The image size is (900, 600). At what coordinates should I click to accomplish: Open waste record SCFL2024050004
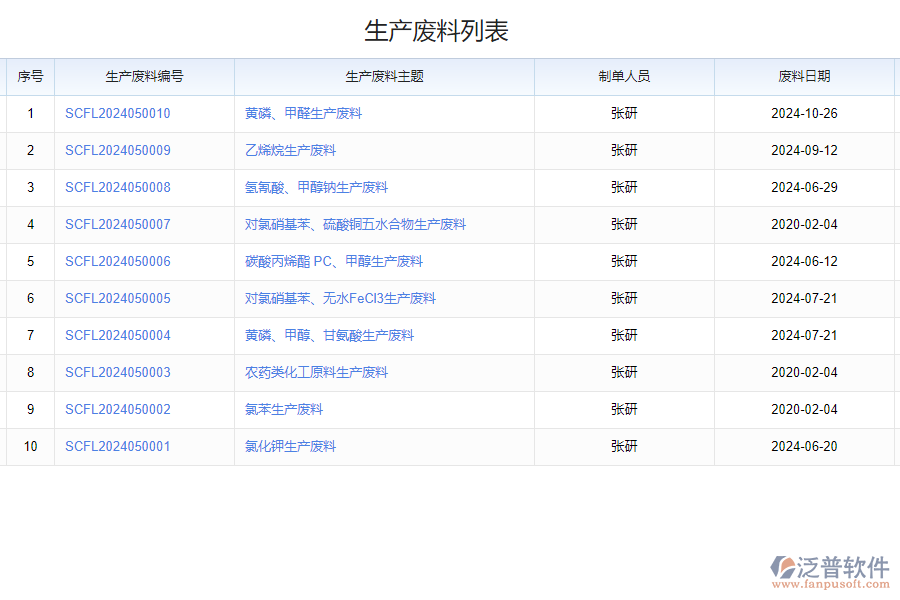pos(117,335)
